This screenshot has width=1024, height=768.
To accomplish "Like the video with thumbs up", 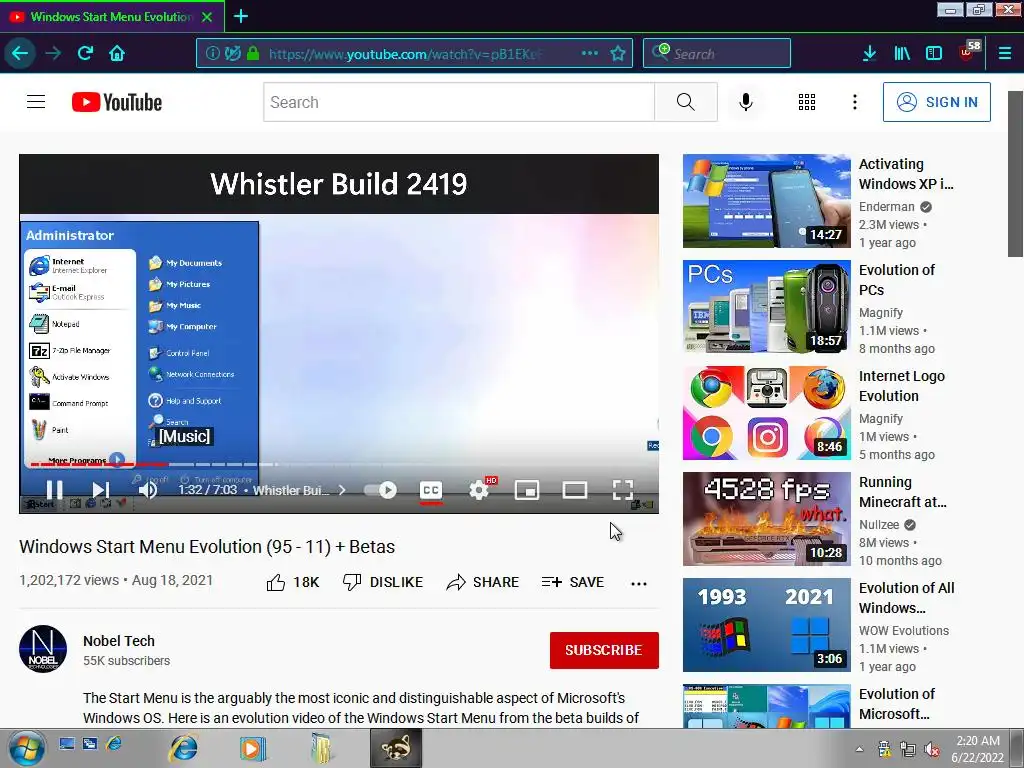I will tap(293, 582).
